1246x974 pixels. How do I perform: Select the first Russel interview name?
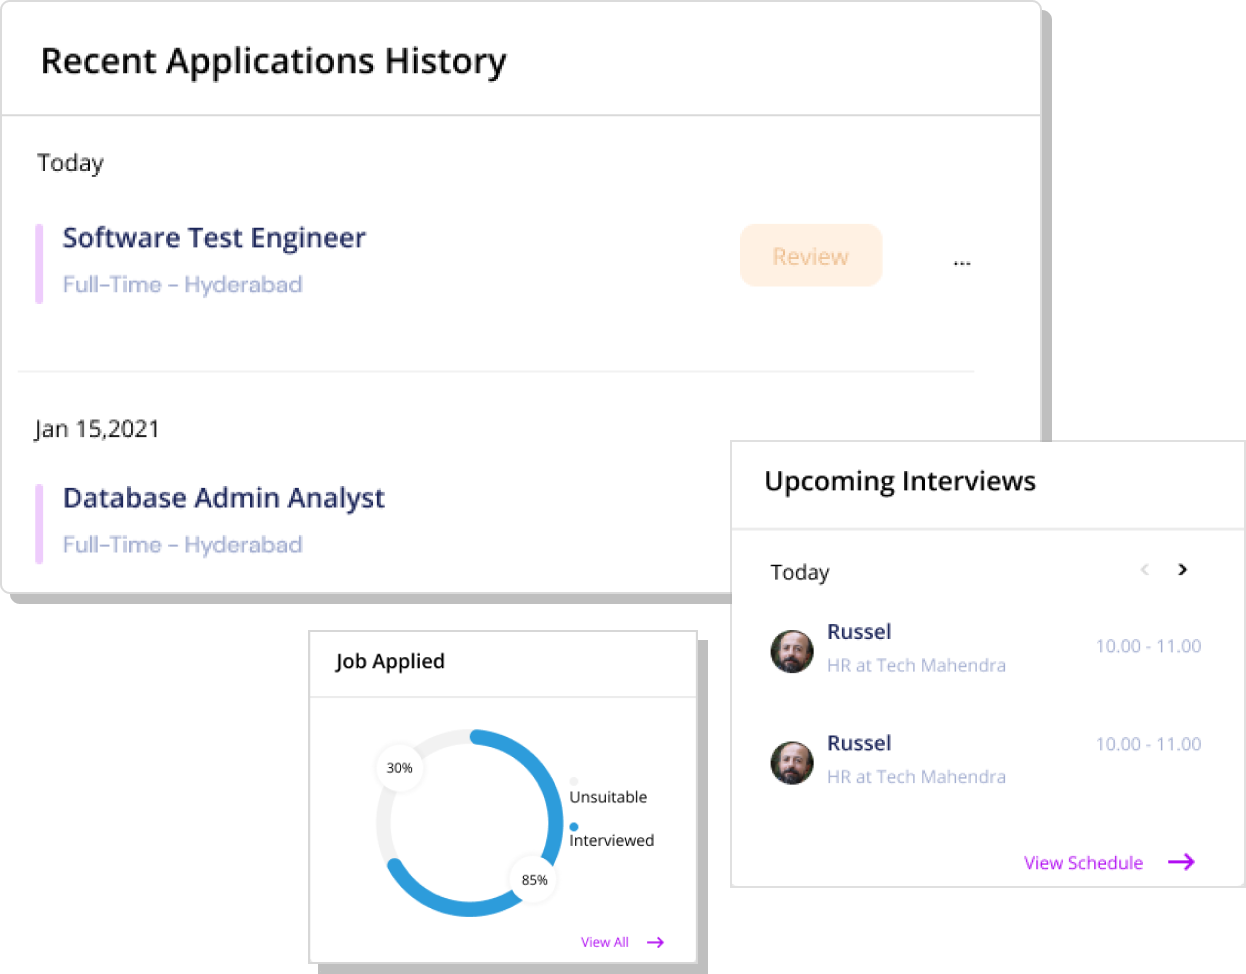tap(859, 632)
